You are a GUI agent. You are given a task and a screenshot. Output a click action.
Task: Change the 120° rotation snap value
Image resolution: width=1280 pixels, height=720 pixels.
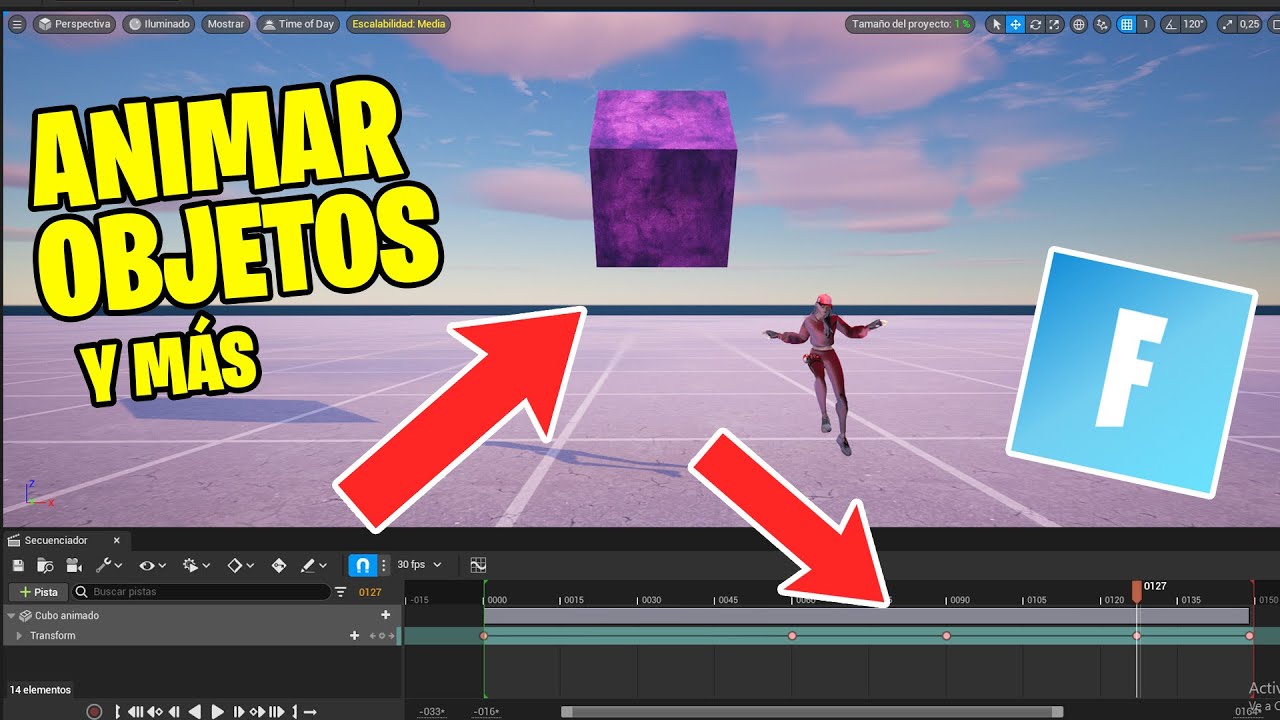point(1194,24)
